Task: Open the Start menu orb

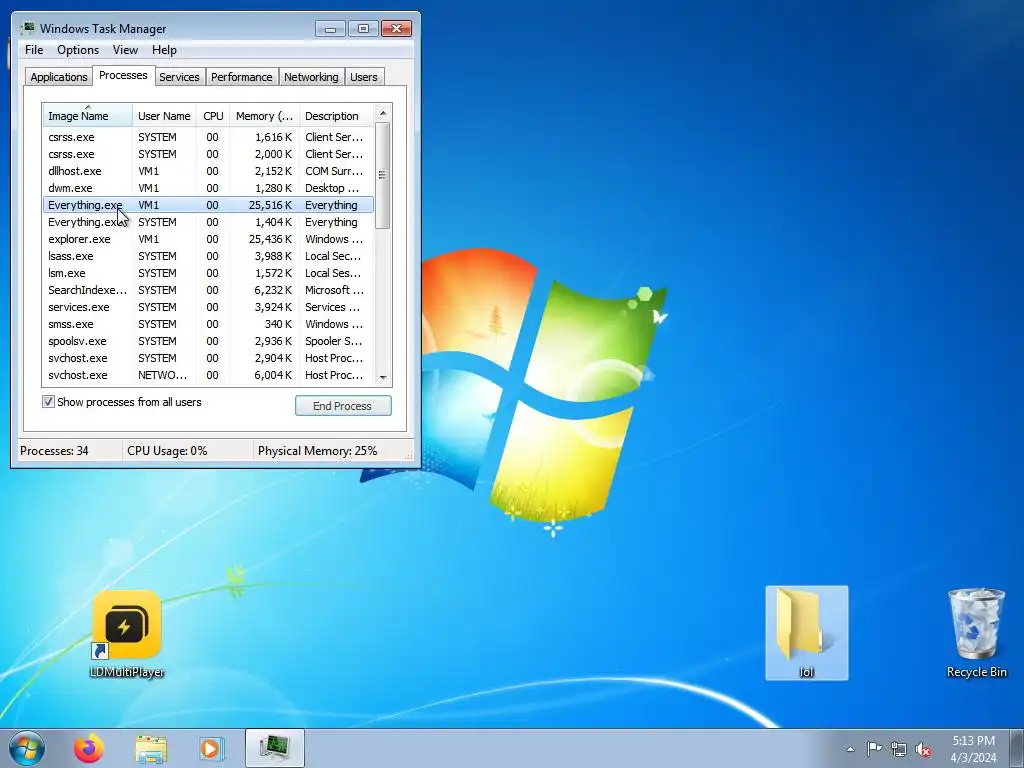Action: point(27,748)
